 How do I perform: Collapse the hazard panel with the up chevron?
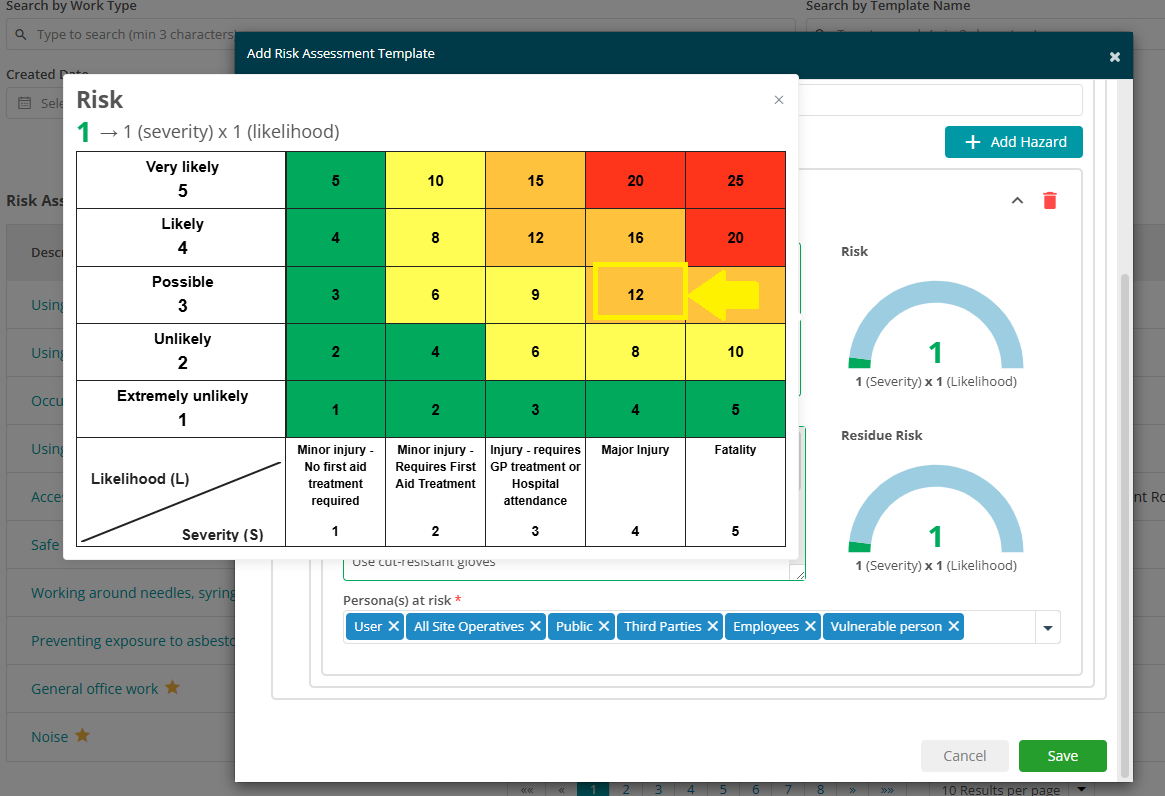[1017, 201]
